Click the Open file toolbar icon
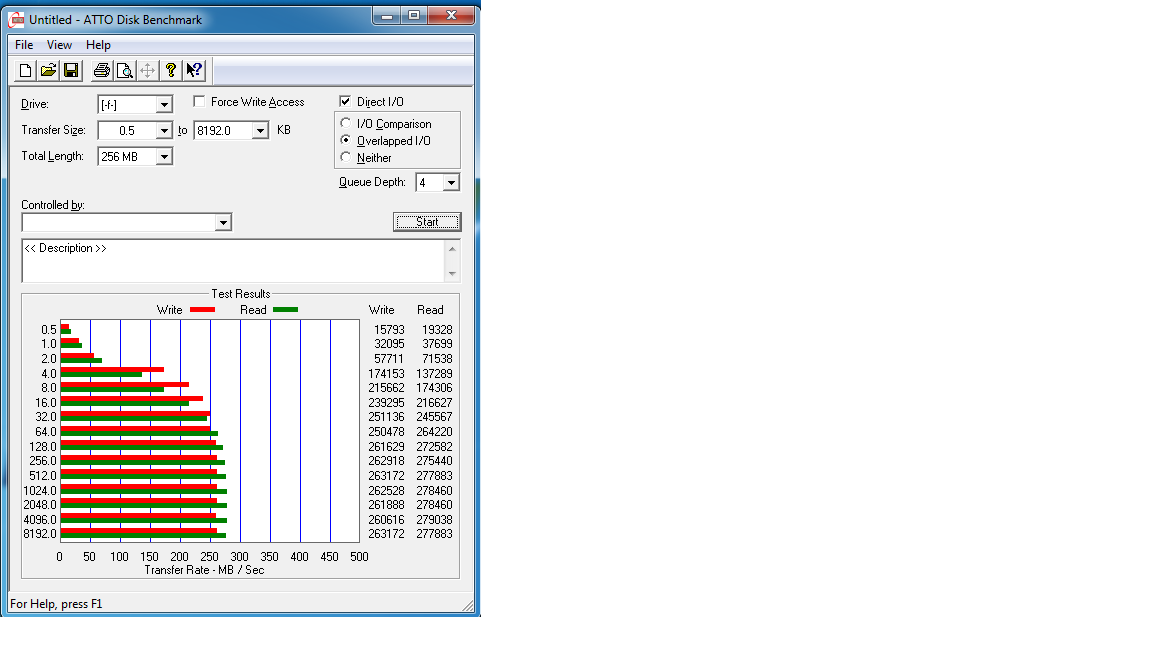Image resolution: width=1152 pixels, height=648 pixels. pos(48,71)
